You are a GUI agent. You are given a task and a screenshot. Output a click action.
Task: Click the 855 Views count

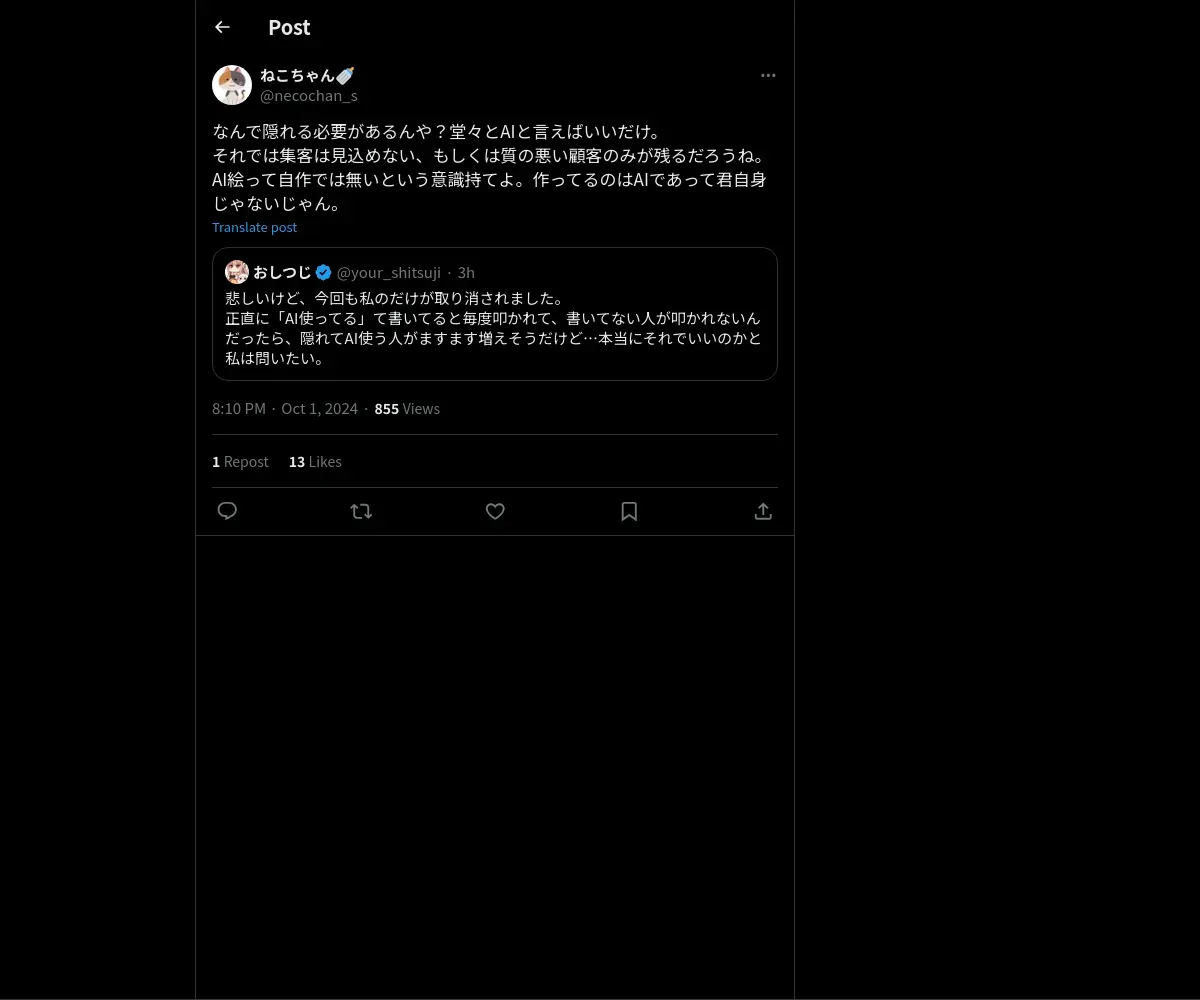tap(407, 408)
